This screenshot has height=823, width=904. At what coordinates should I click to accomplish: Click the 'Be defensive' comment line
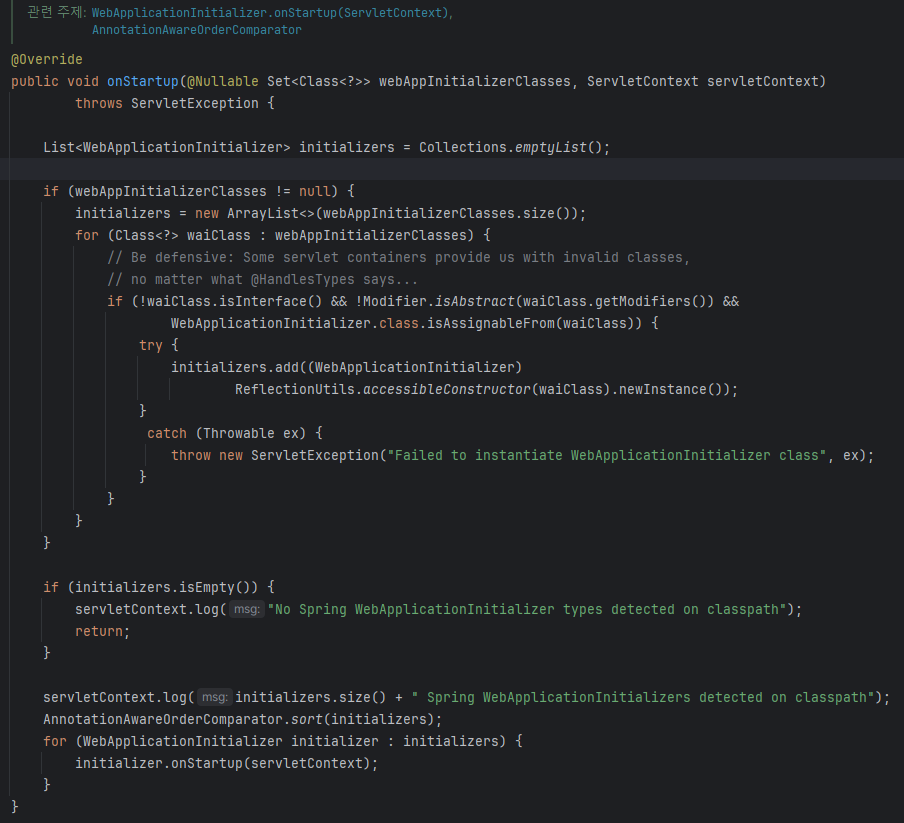pyautogui.click(x=398, y=258)
